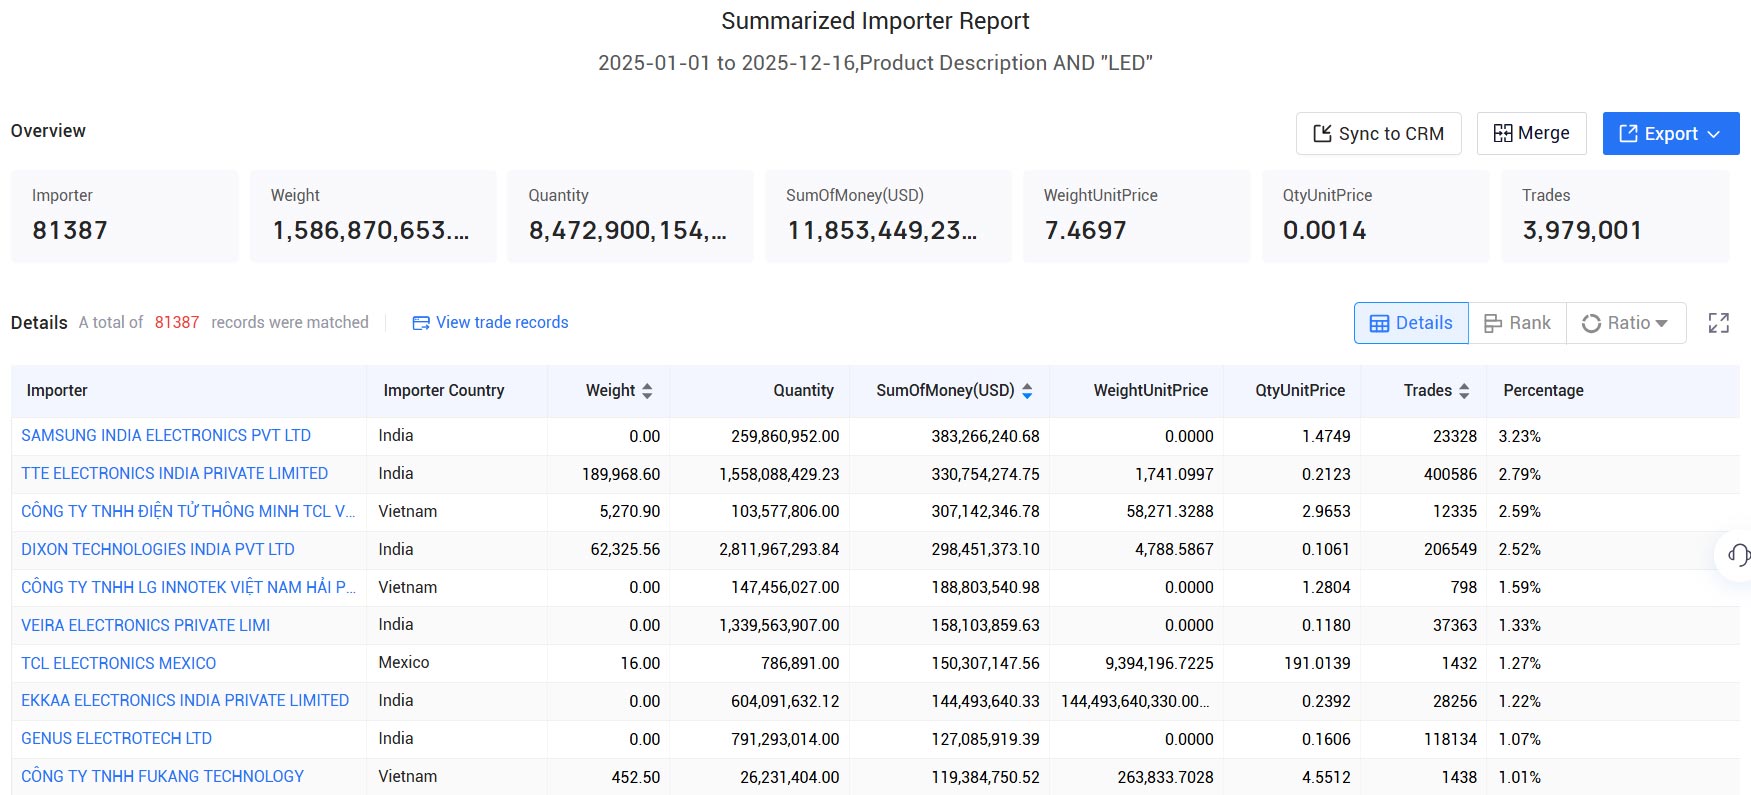Click the Trades overview card

click(x=1615, y=216)
